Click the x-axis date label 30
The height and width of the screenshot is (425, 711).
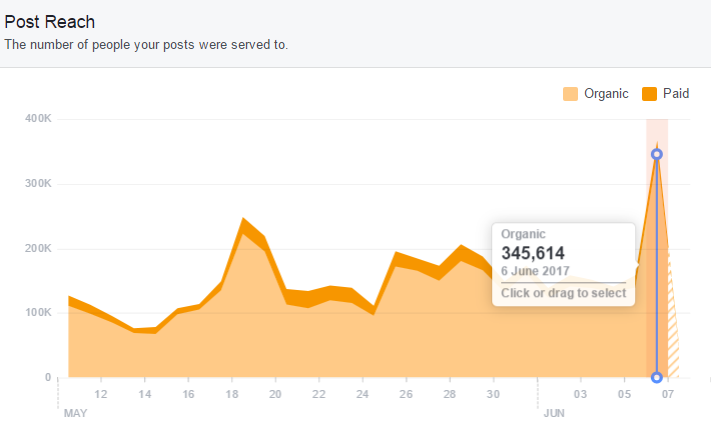click(x=492, y=394)
